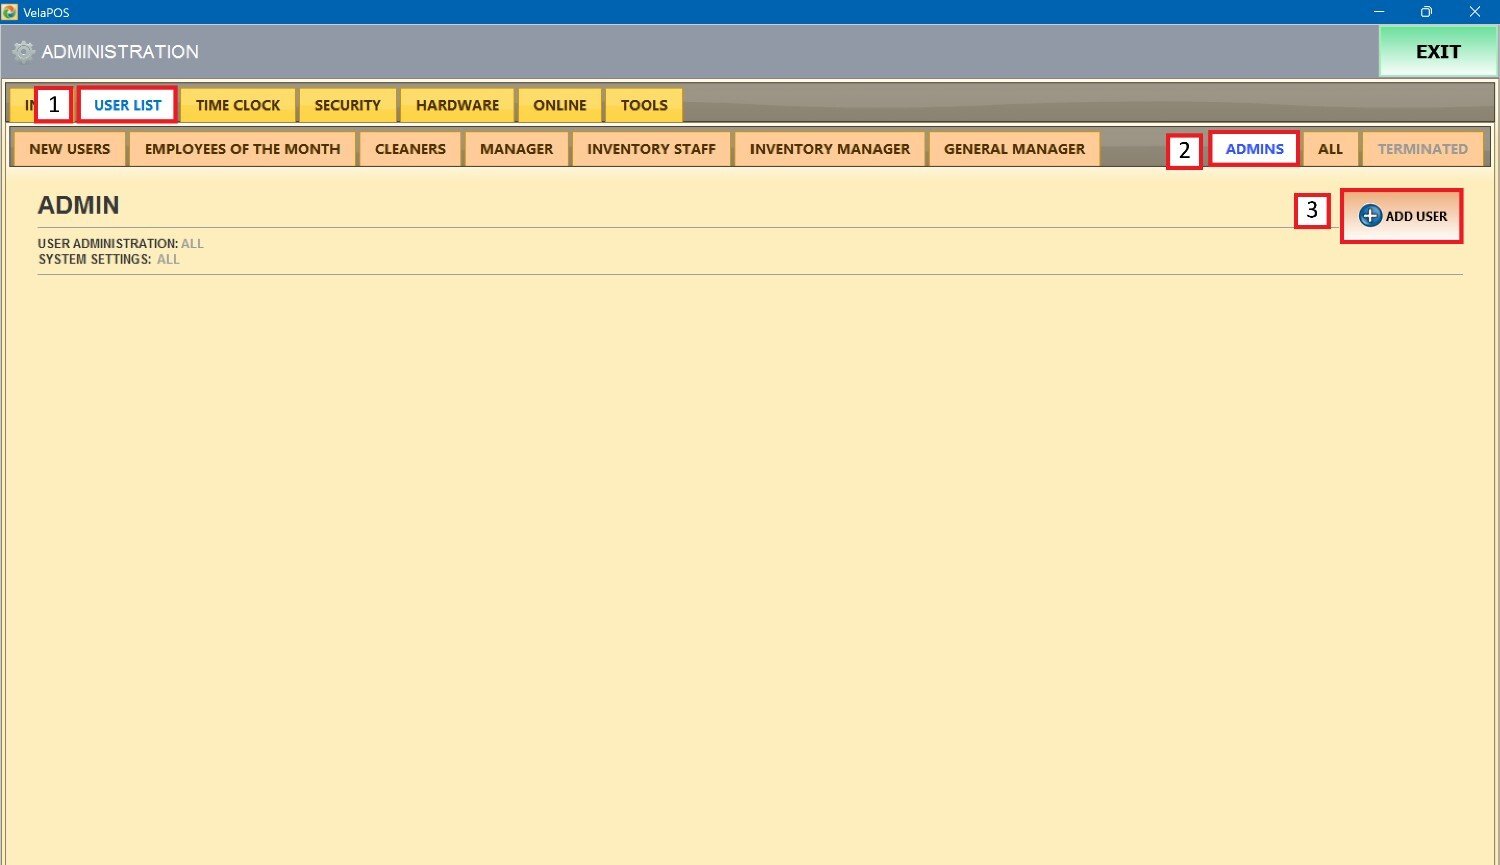Screen dimensions: 1500x865
Task: Open the MANAGER user group
Action: coord(516,149)
